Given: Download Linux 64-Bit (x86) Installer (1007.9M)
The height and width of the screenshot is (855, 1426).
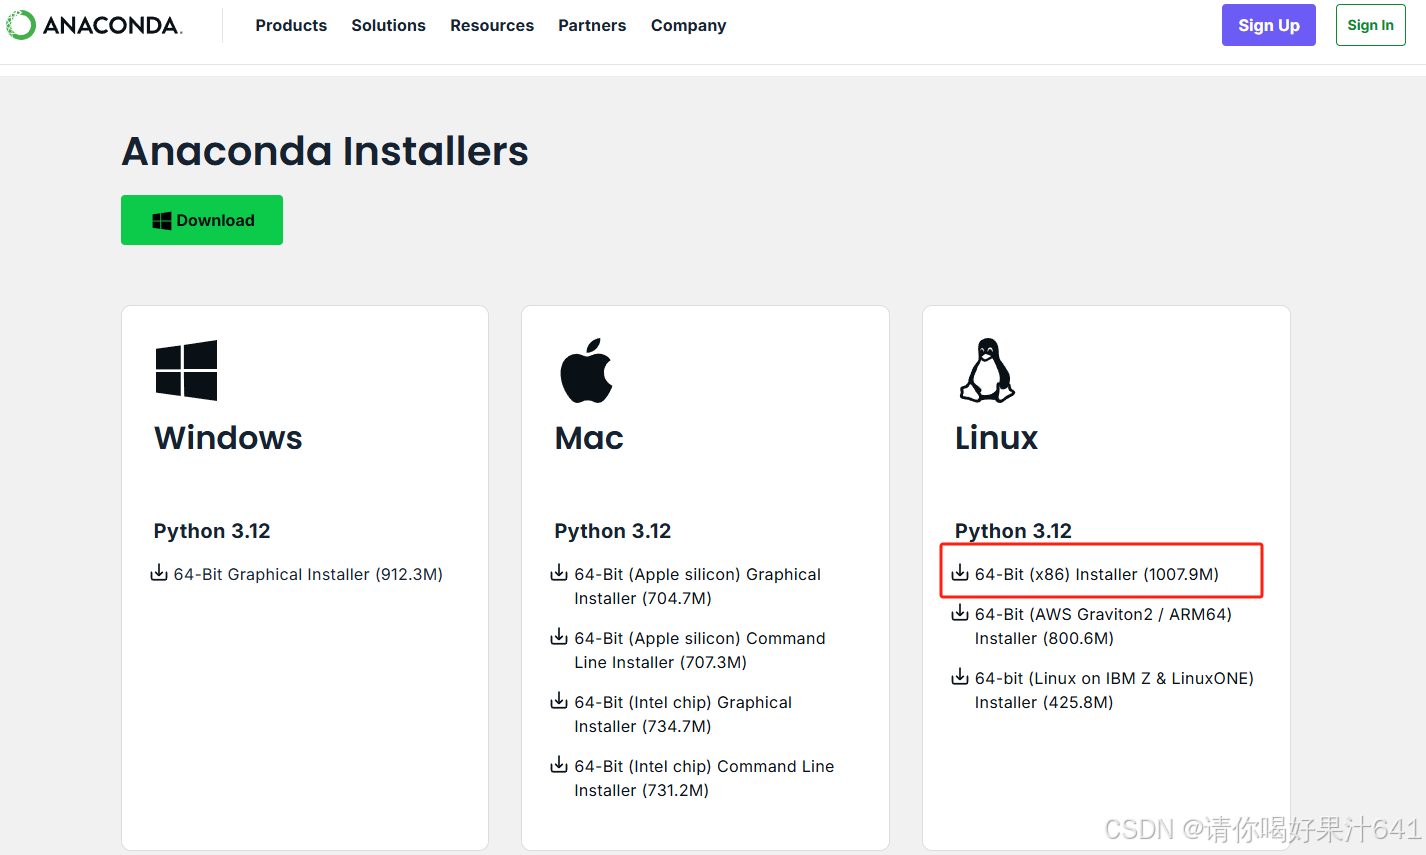Looking at the screenshot, I should (1097, 574).
